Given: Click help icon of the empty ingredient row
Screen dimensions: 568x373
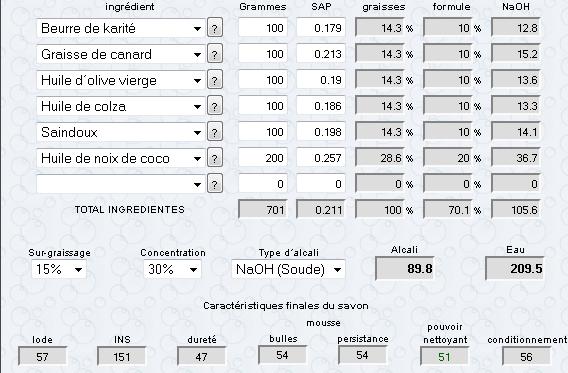Looking at the screenshot, I should tap(215, 184).
